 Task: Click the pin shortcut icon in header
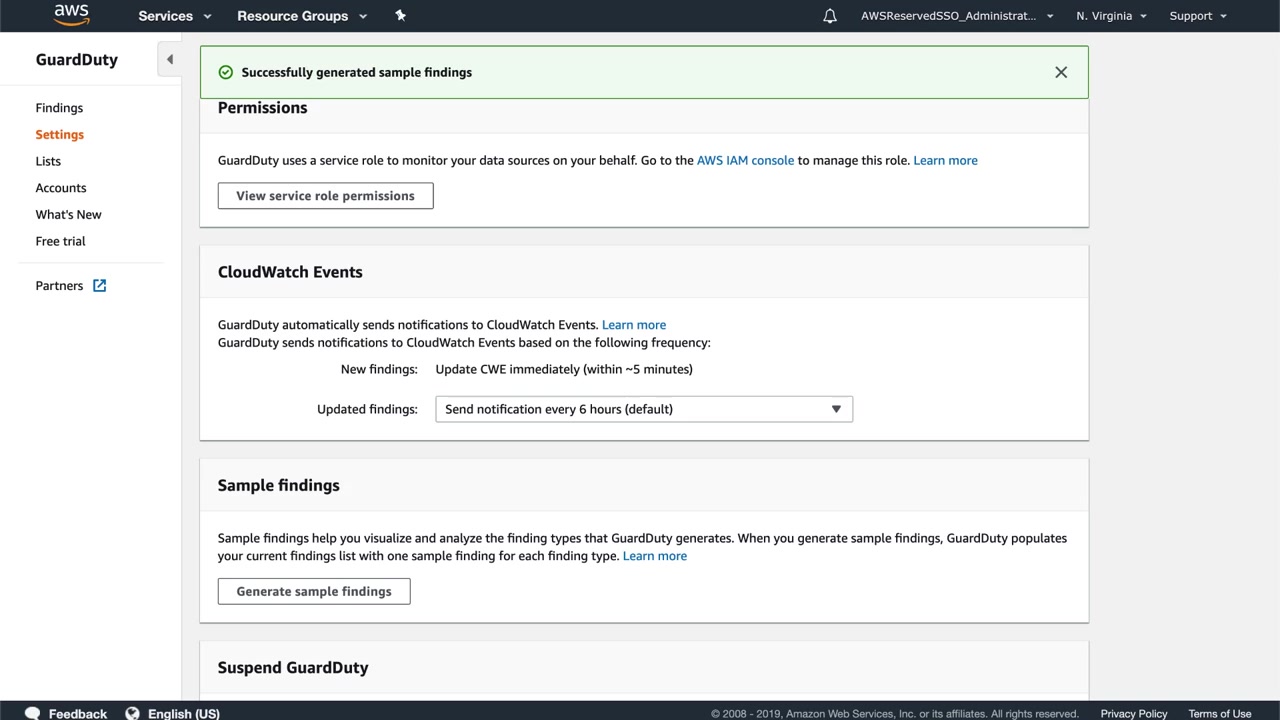(400, 15)
